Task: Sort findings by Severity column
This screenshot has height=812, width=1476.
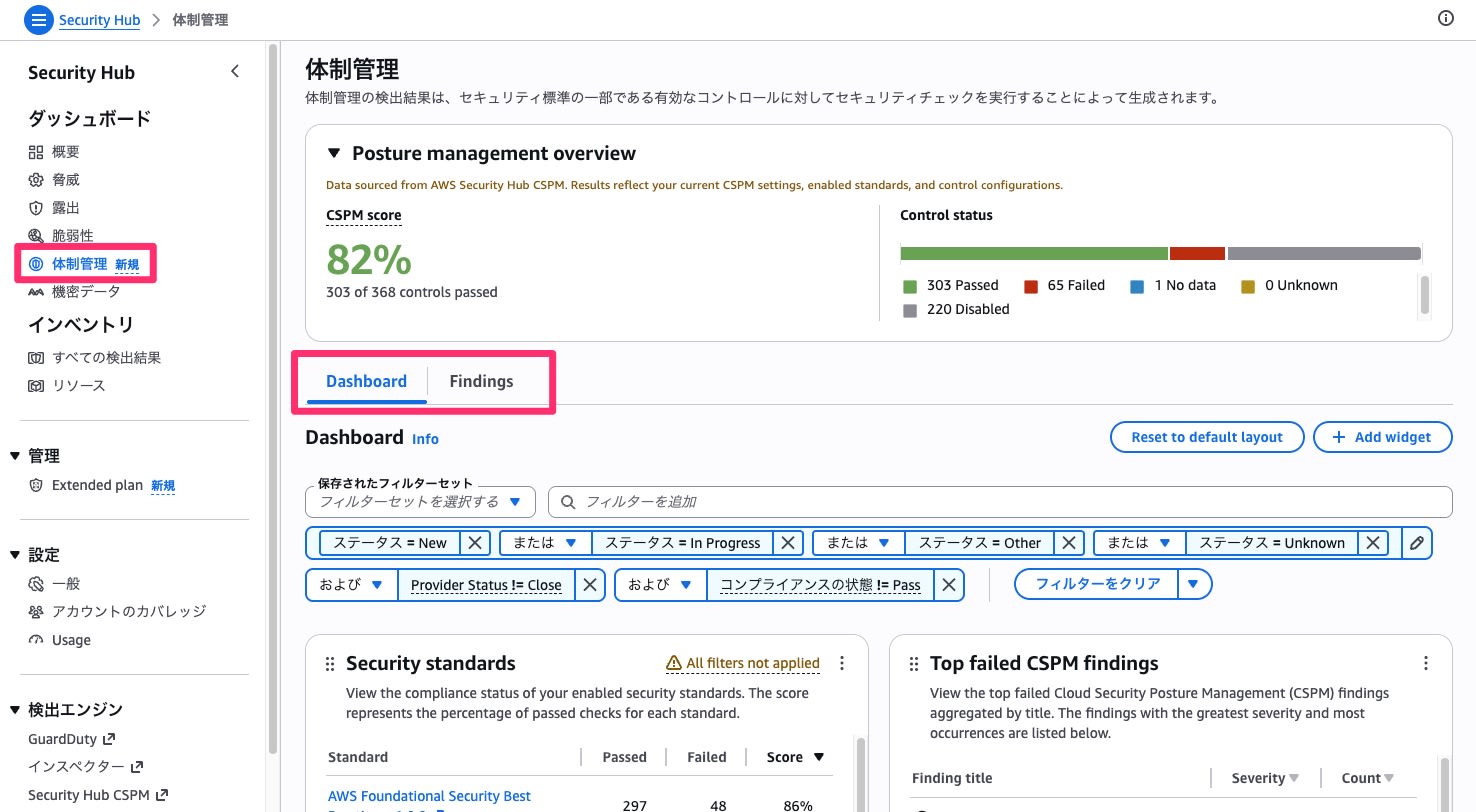Action: point(1265,778)
